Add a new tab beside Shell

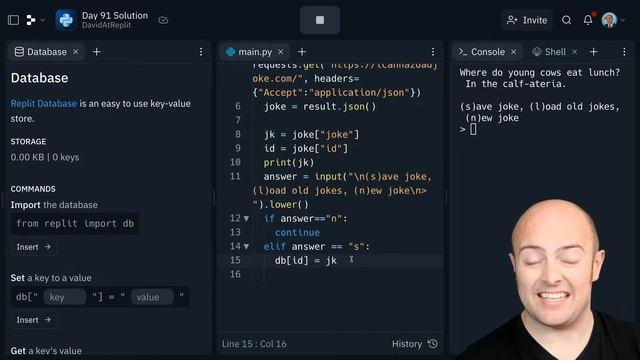click(593, 52)
